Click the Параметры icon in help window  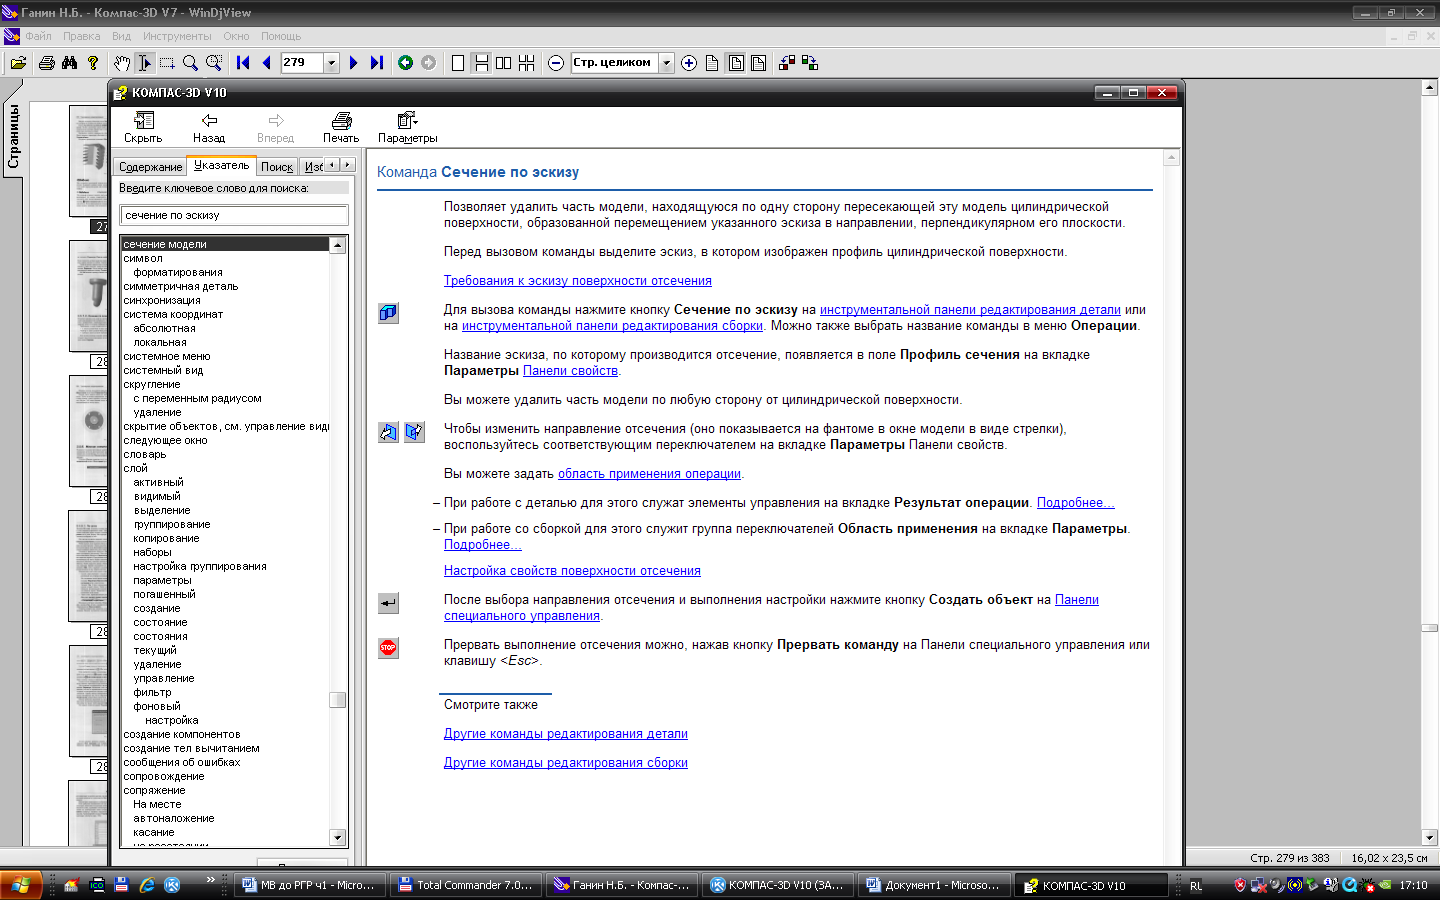point(407,127)
